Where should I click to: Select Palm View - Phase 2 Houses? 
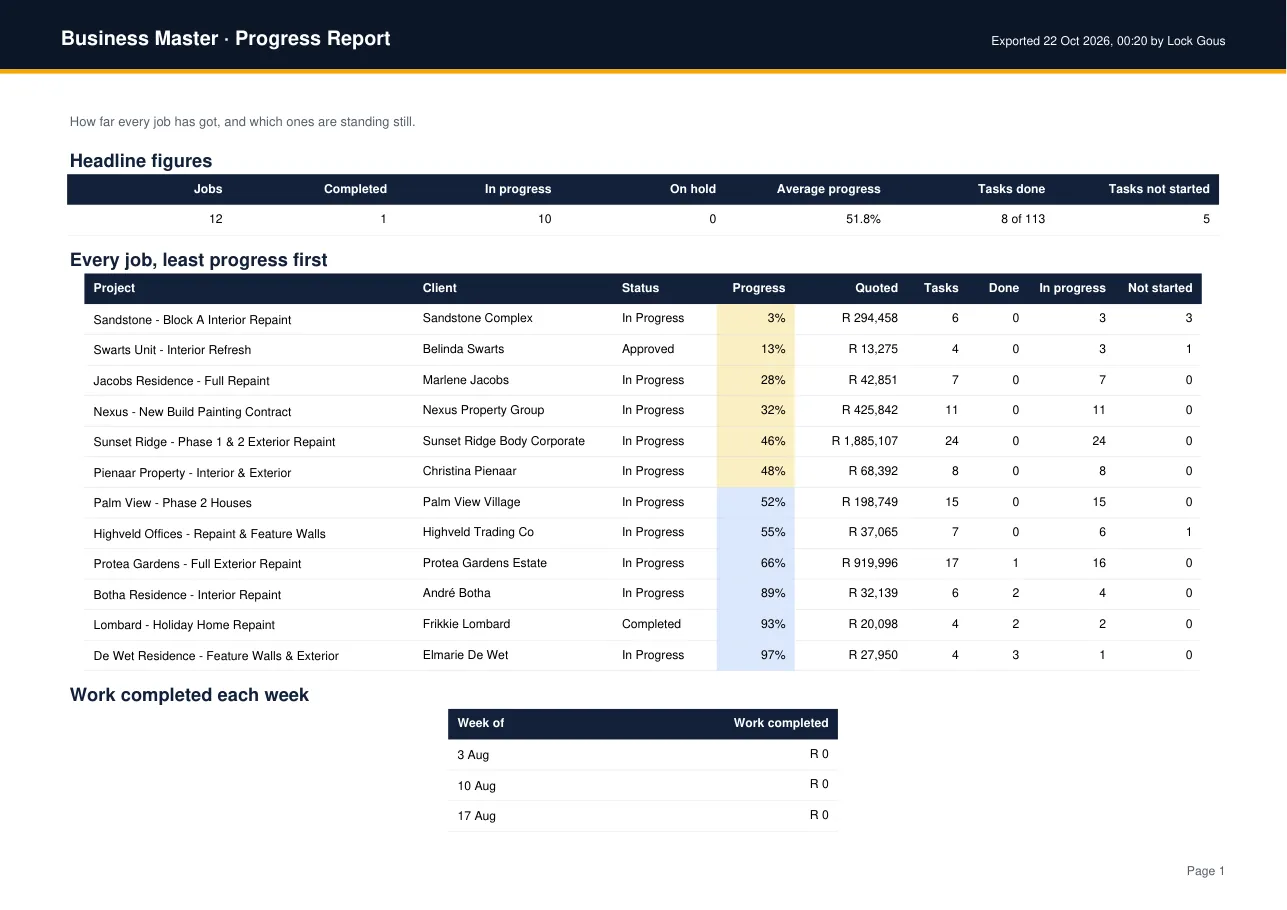pos(172,503)
